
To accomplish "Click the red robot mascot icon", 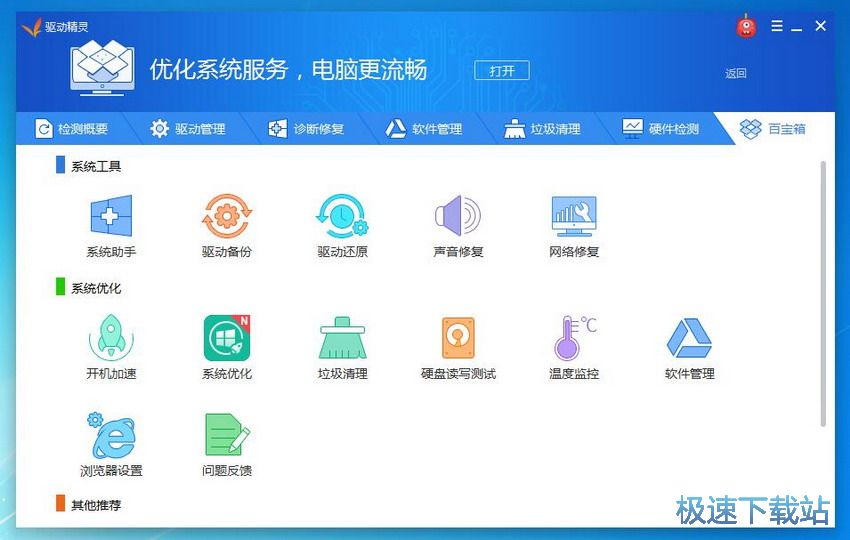I will click(x=746, y=26).
